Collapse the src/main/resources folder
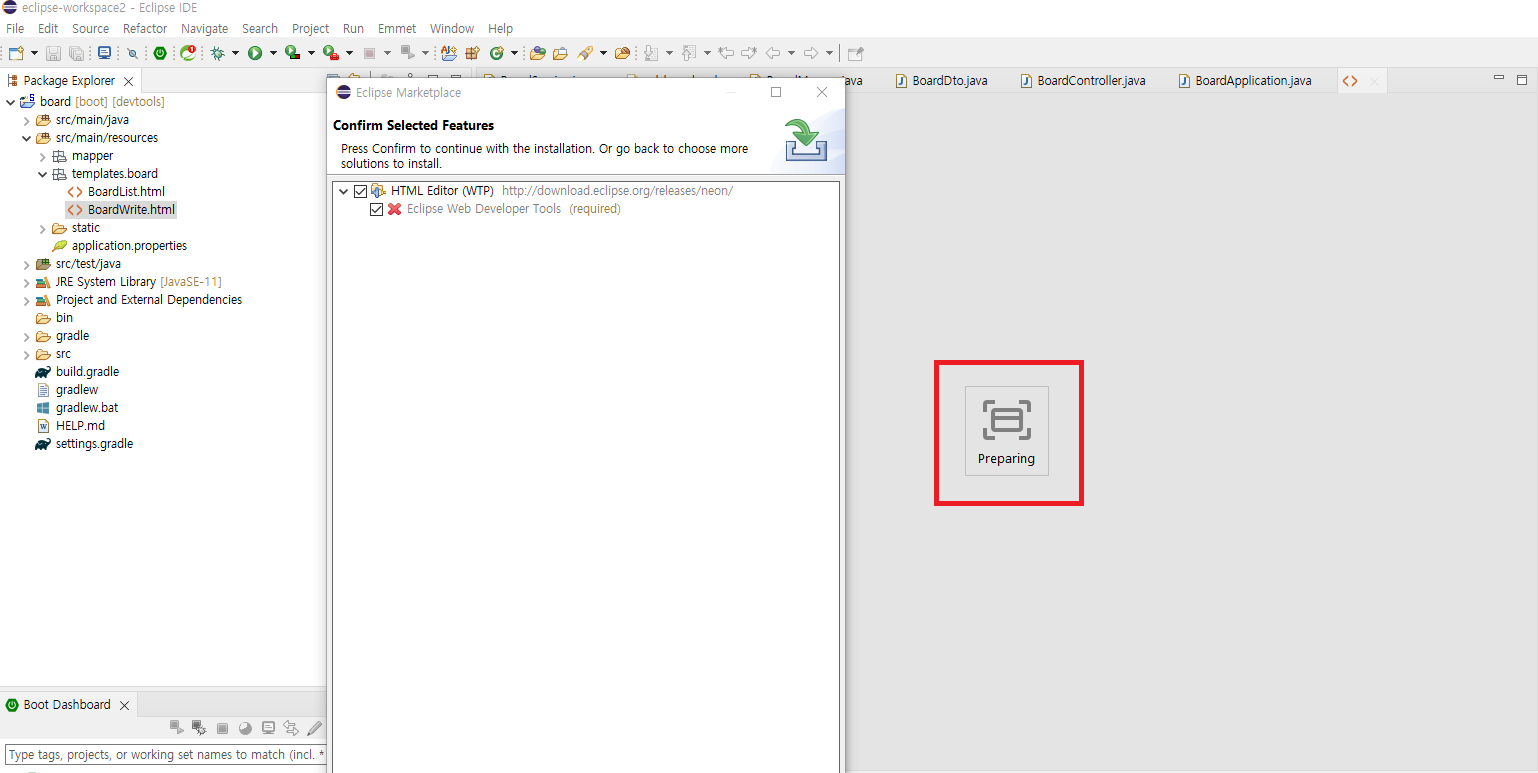Screen dimensions: 1538x773 point(27,138)
